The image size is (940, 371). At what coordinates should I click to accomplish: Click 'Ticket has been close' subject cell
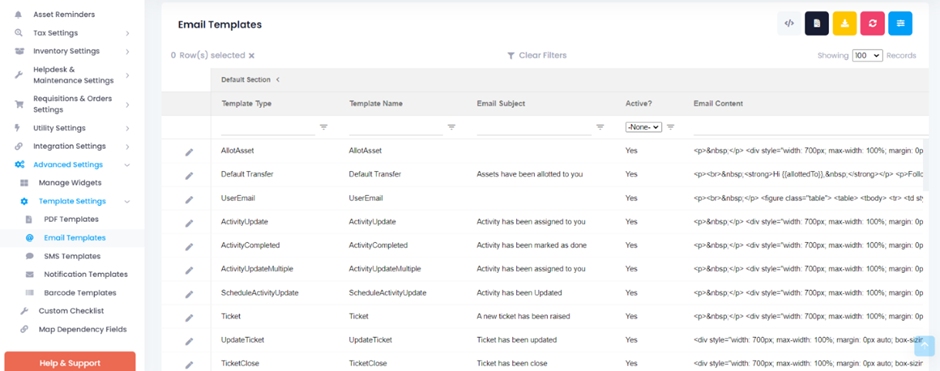tap(512, 363)
